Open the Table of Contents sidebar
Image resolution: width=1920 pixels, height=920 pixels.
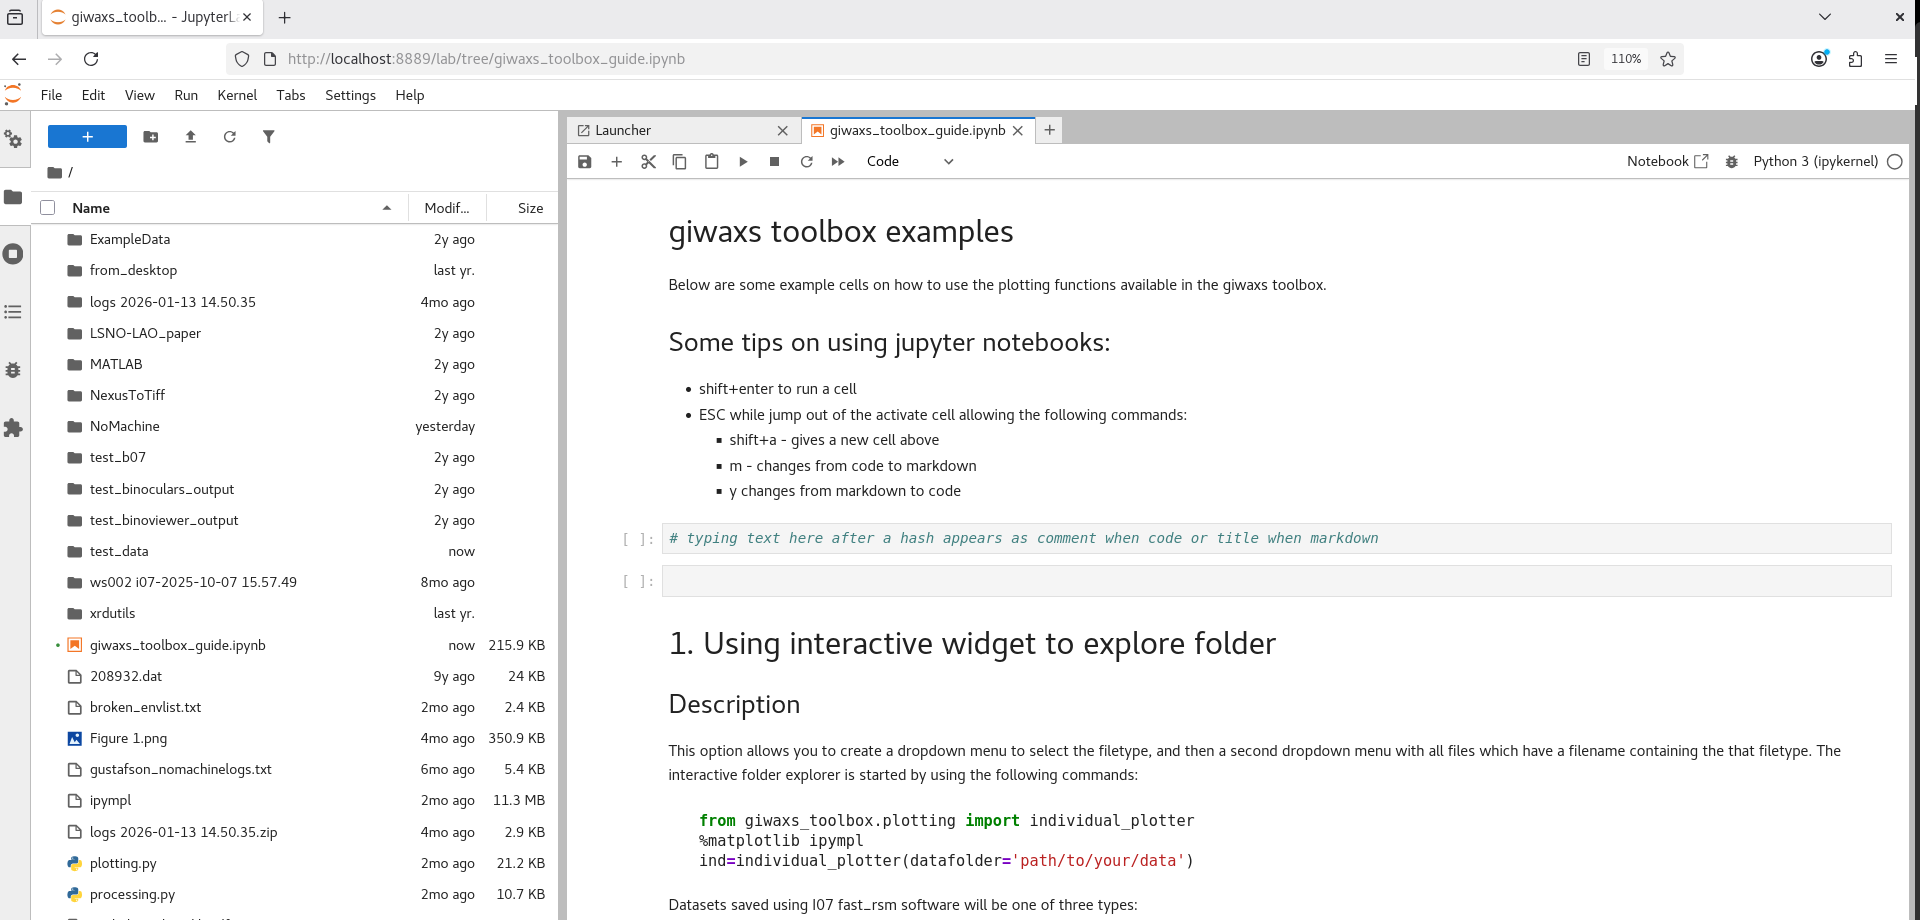(13, 312)
